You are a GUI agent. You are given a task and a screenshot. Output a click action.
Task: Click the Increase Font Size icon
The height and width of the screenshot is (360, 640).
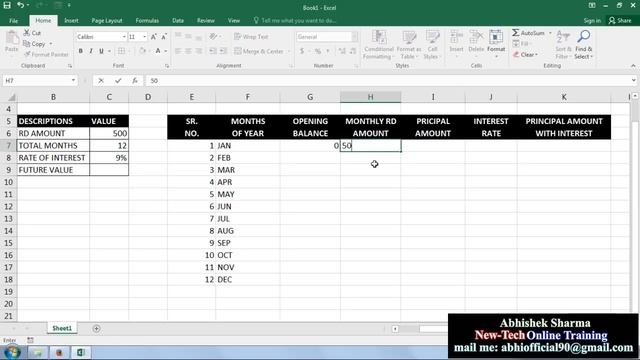[153, 37]
